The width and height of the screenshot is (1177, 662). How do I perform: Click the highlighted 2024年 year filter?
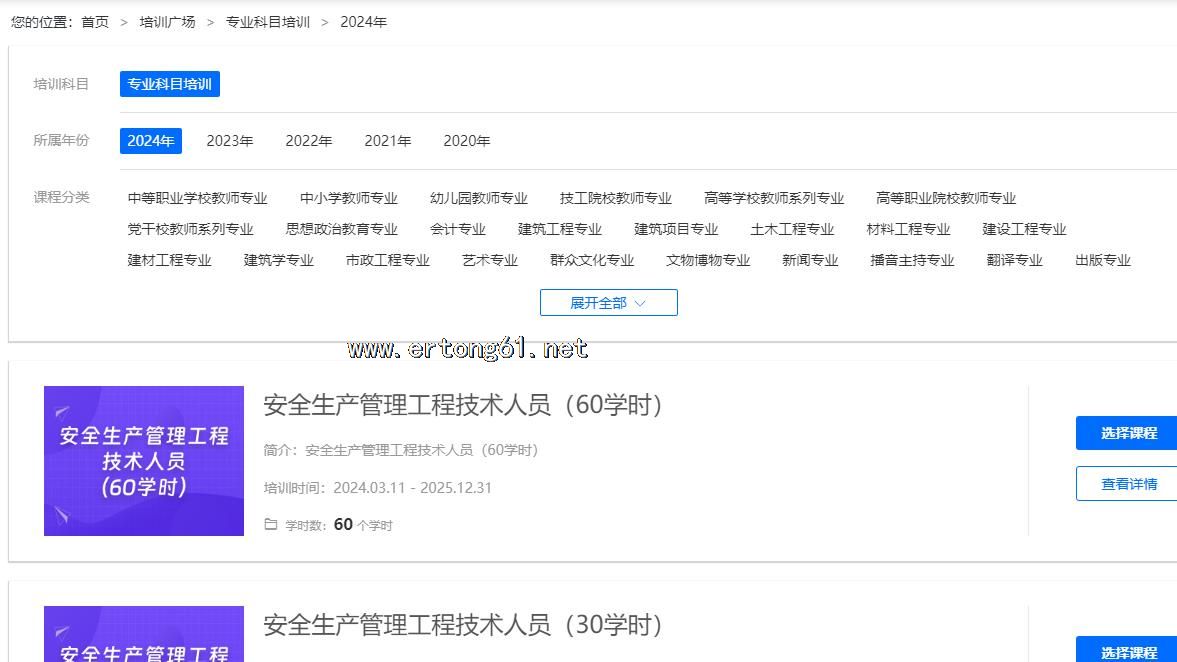point(151,141)
